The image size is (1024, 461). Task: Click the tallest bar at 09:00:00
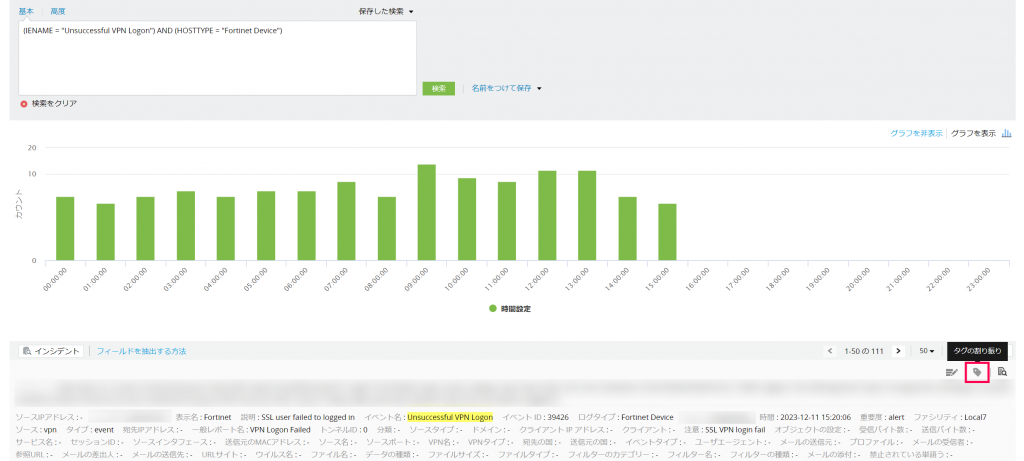click(427, 212)
